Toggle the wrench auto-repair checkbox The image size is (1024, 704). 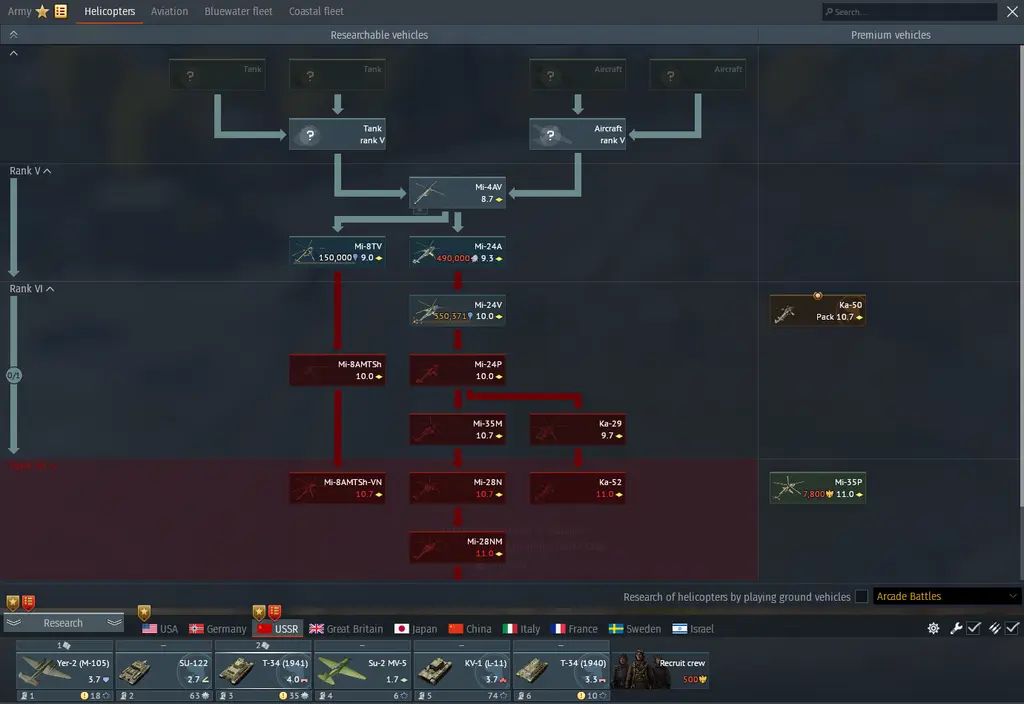[x=973, y=628]
